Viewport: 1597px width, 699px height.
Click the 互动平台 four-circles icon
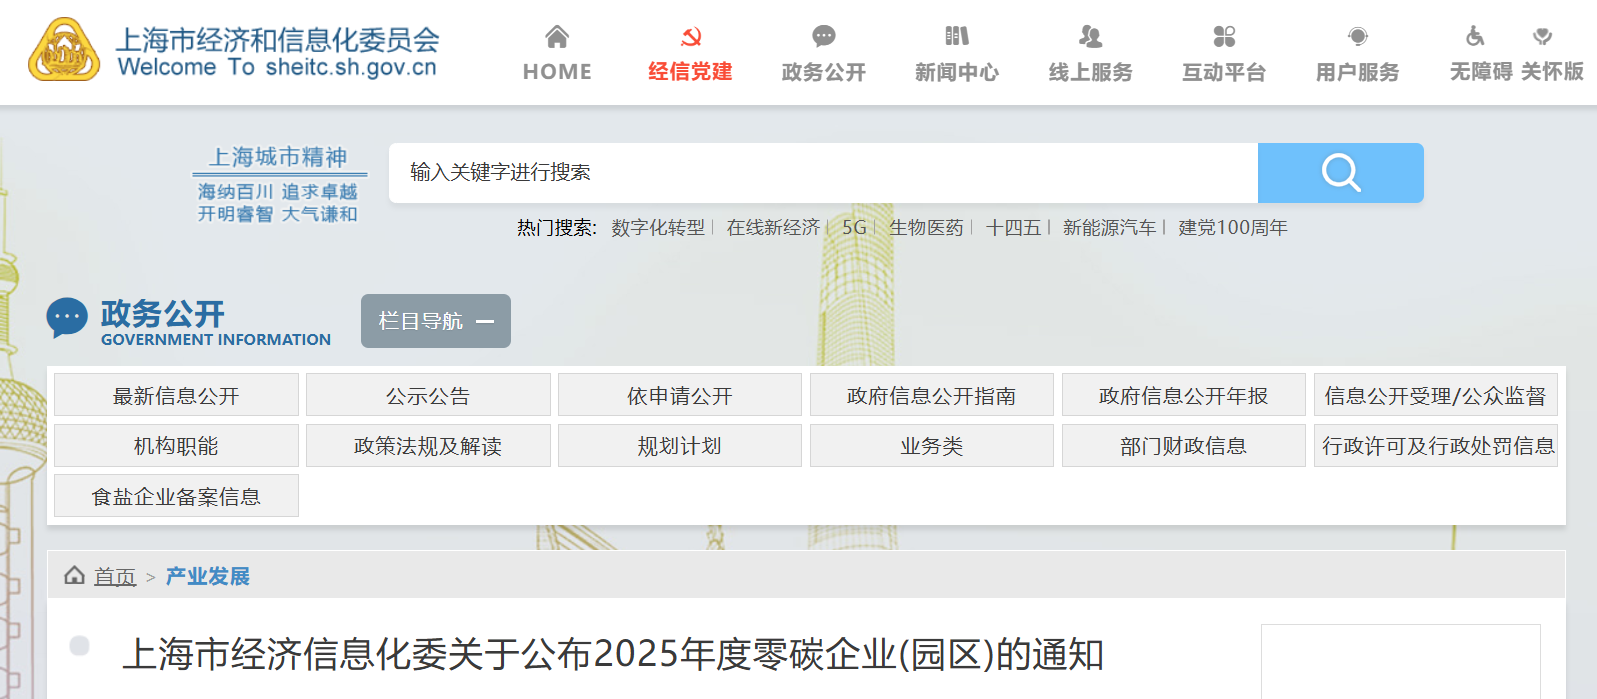tap(1224, 37)
